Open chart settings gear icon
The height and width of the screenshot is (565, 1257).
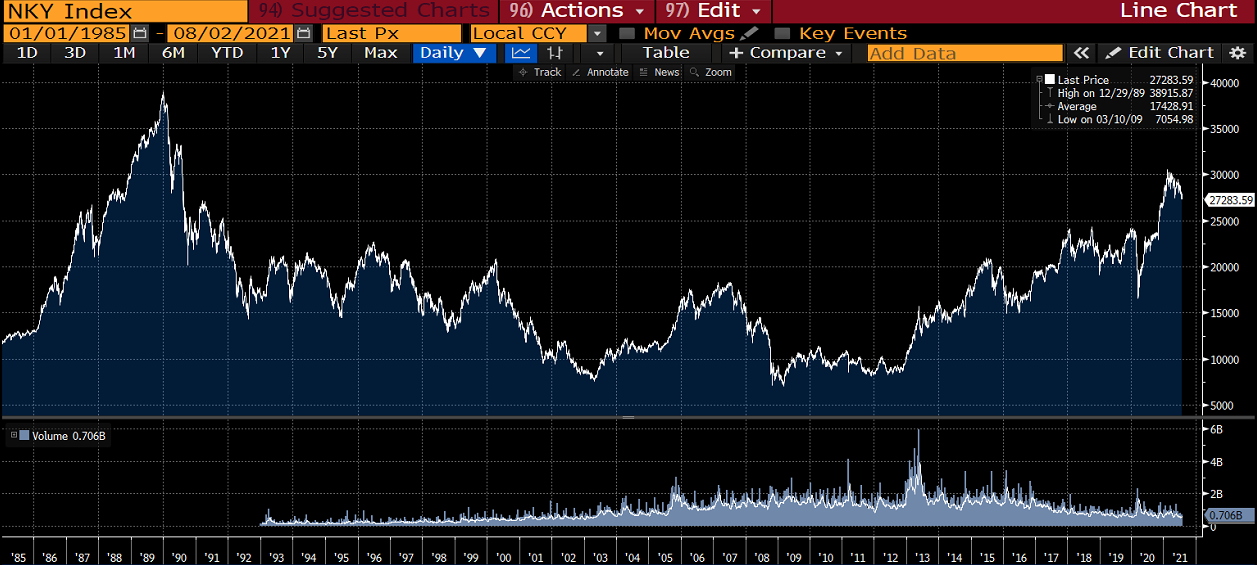[x=1236, y=53]
